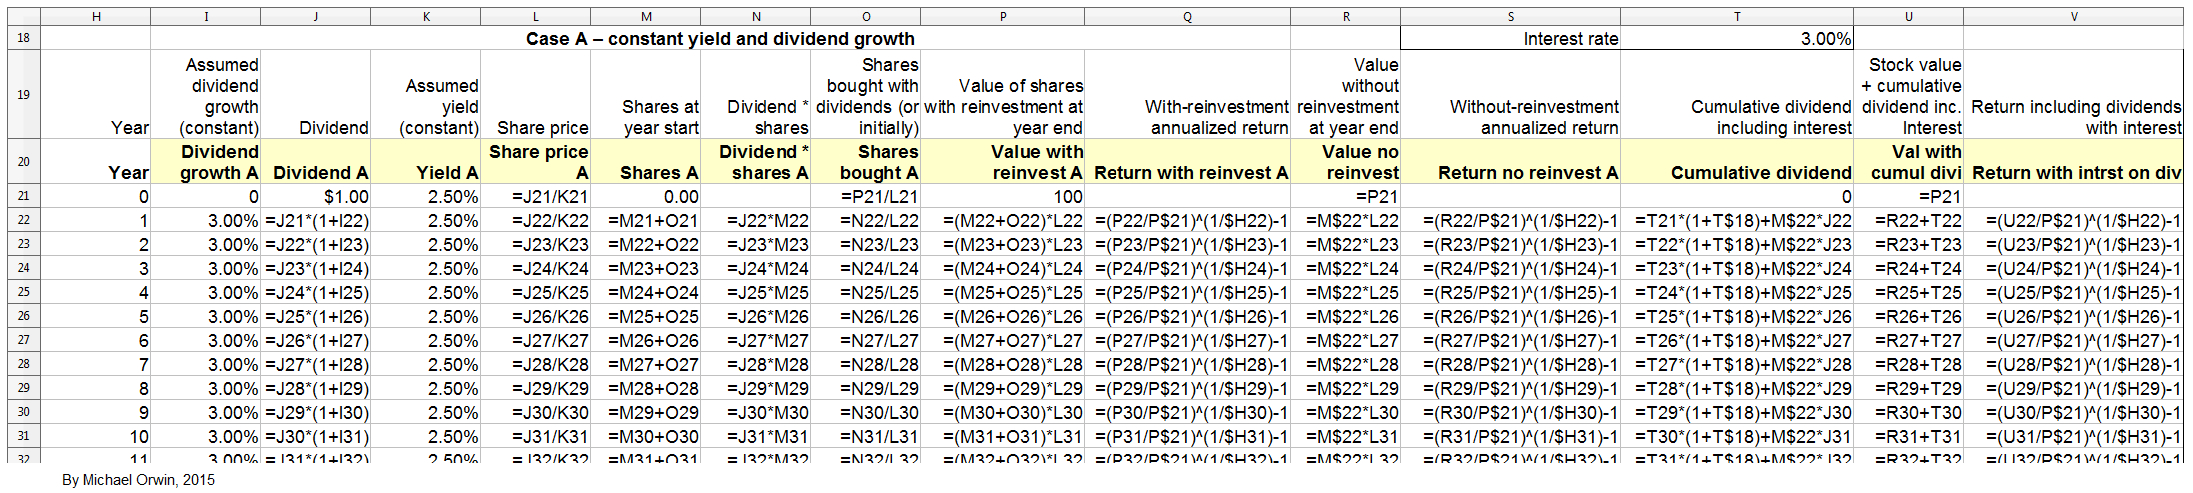Viewport: 2193px width, 493px height.
Task: Select the cell containing 100
Action: [x=1003, y=197]
